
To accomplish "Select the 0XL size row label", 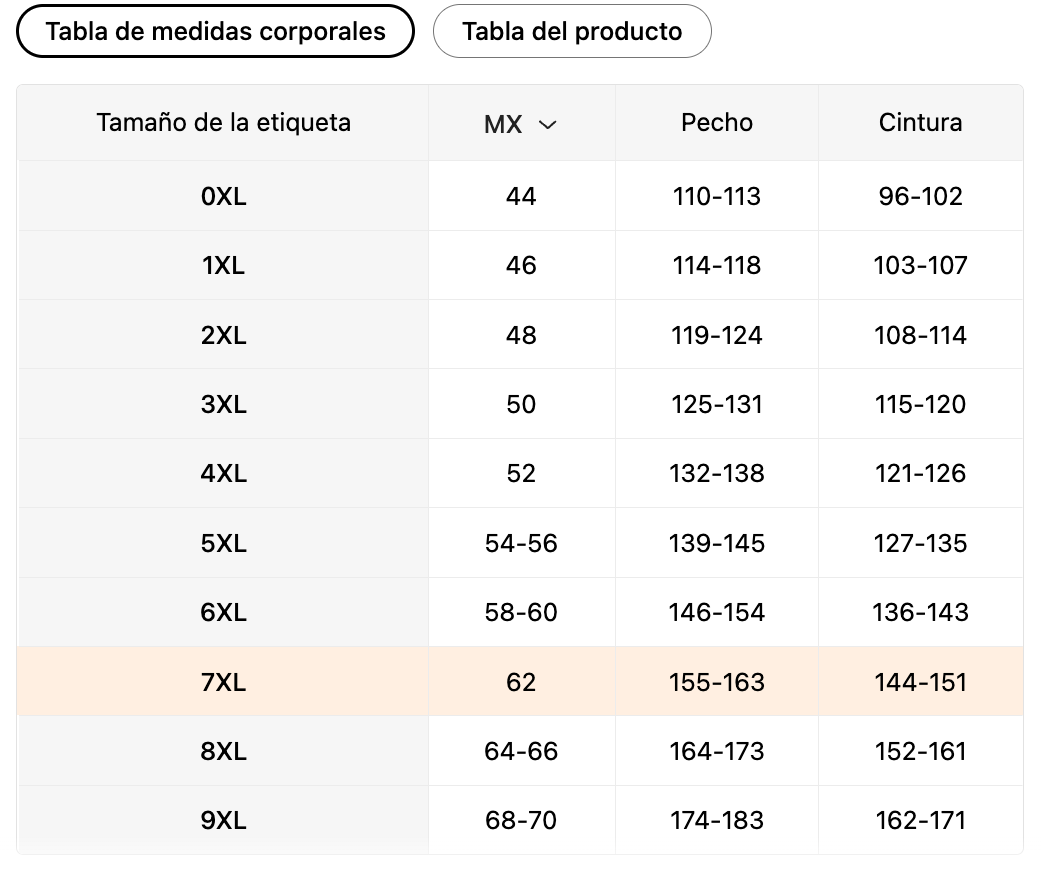I will 223,196.
